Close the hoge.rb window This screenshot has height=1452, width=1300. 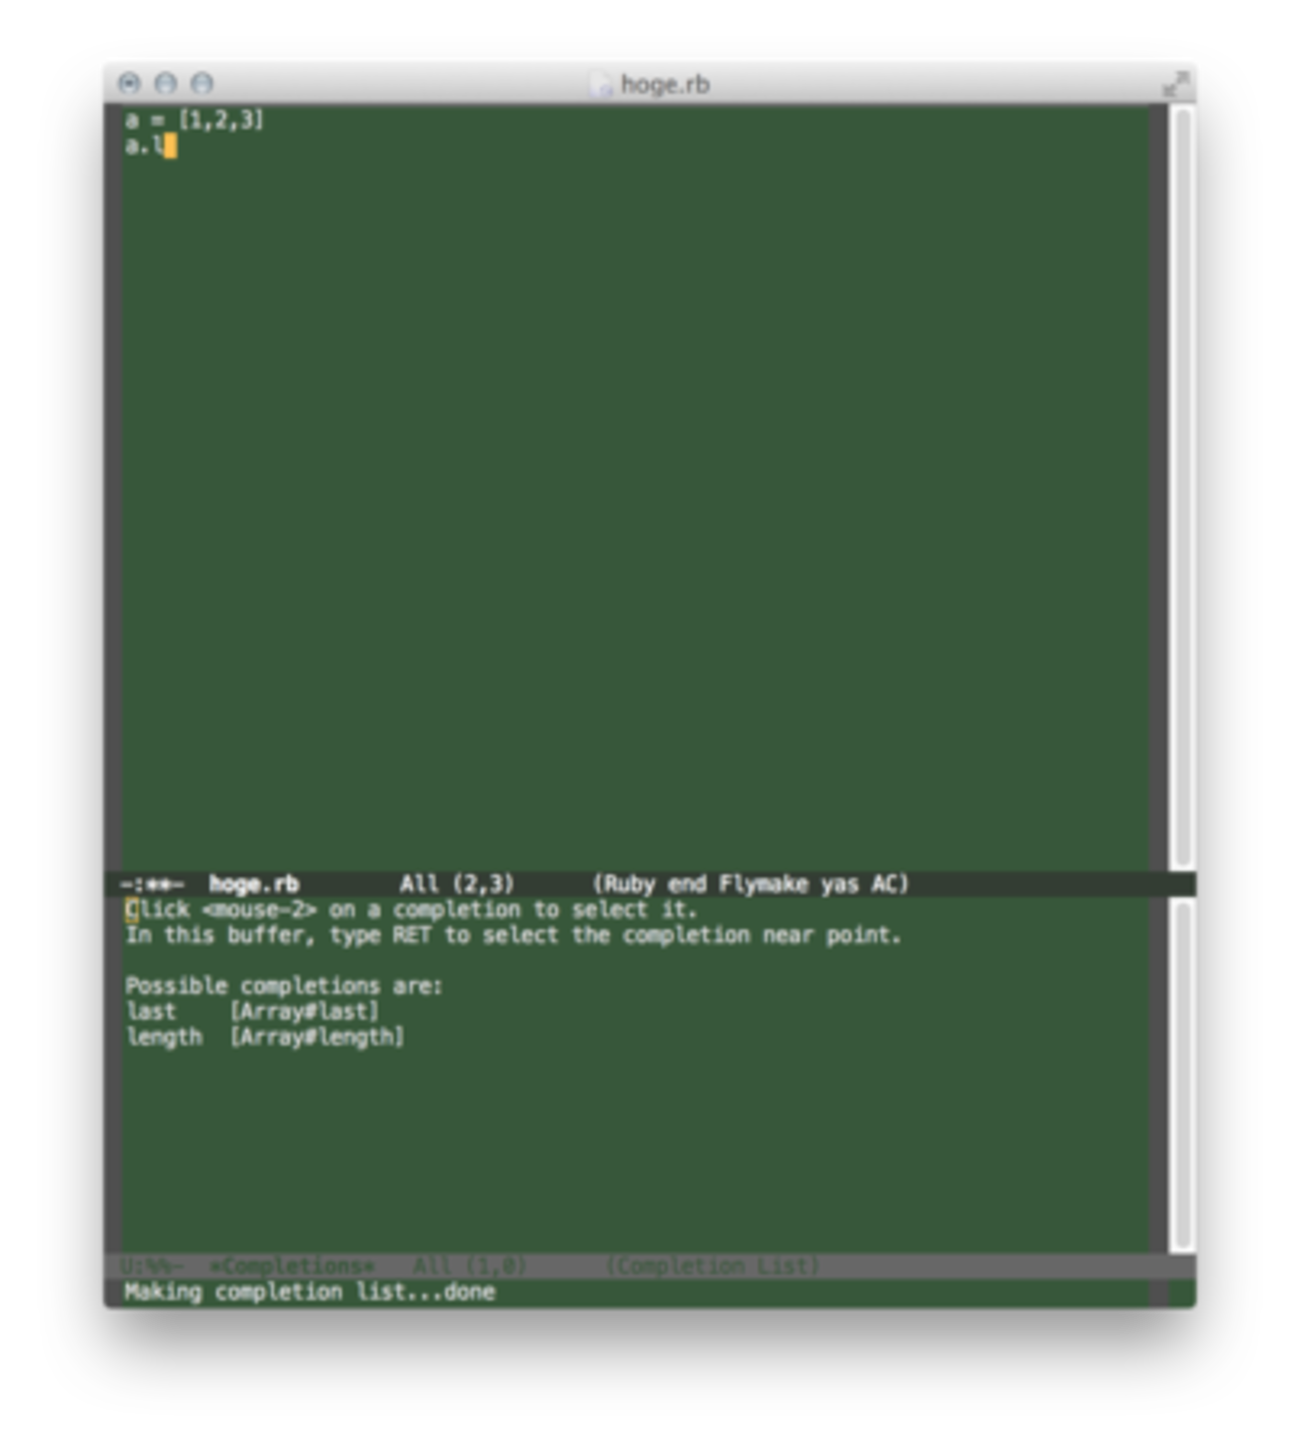pos(129,83)
